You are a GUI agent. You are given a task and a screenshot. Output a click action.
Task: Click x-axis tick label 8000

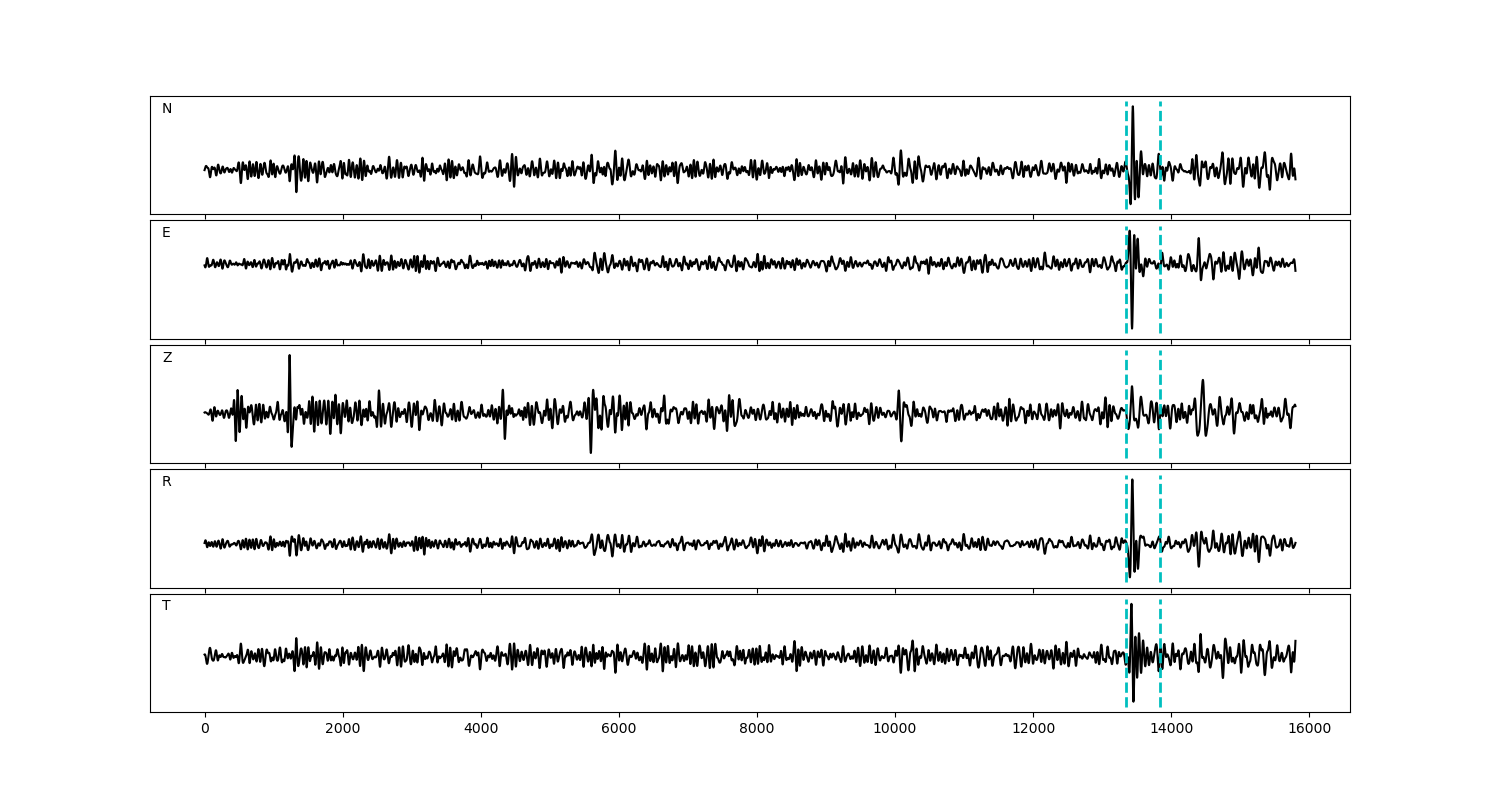click(x=757, y=730)
